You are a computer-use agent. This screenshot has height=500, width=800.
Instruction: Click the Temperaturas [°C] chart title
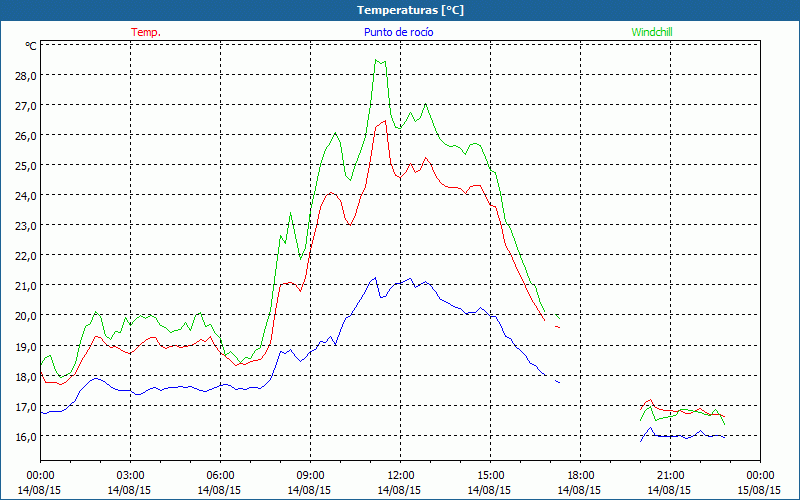410,10
